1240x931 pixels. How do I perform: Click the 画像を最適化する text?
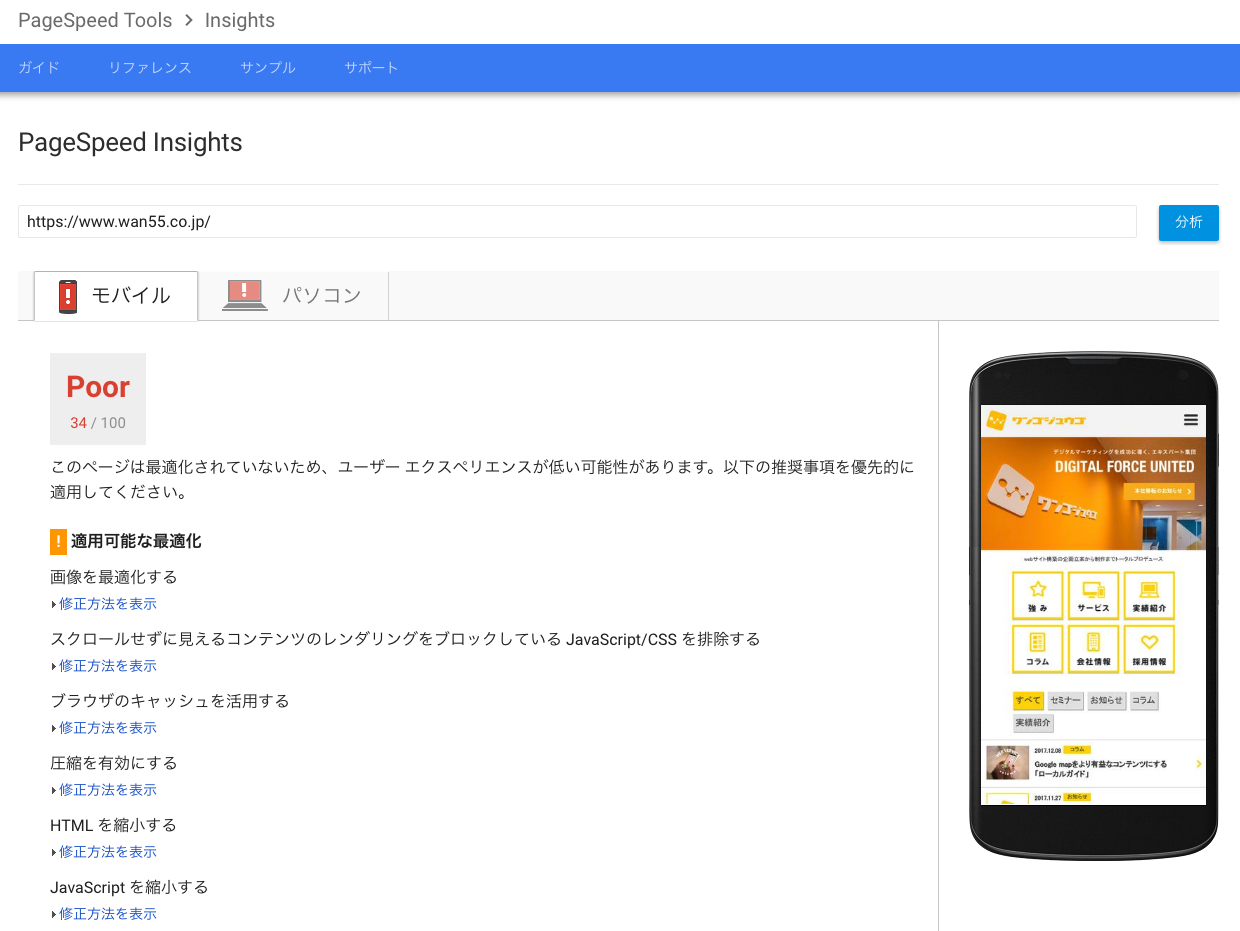tap(114, 577)
